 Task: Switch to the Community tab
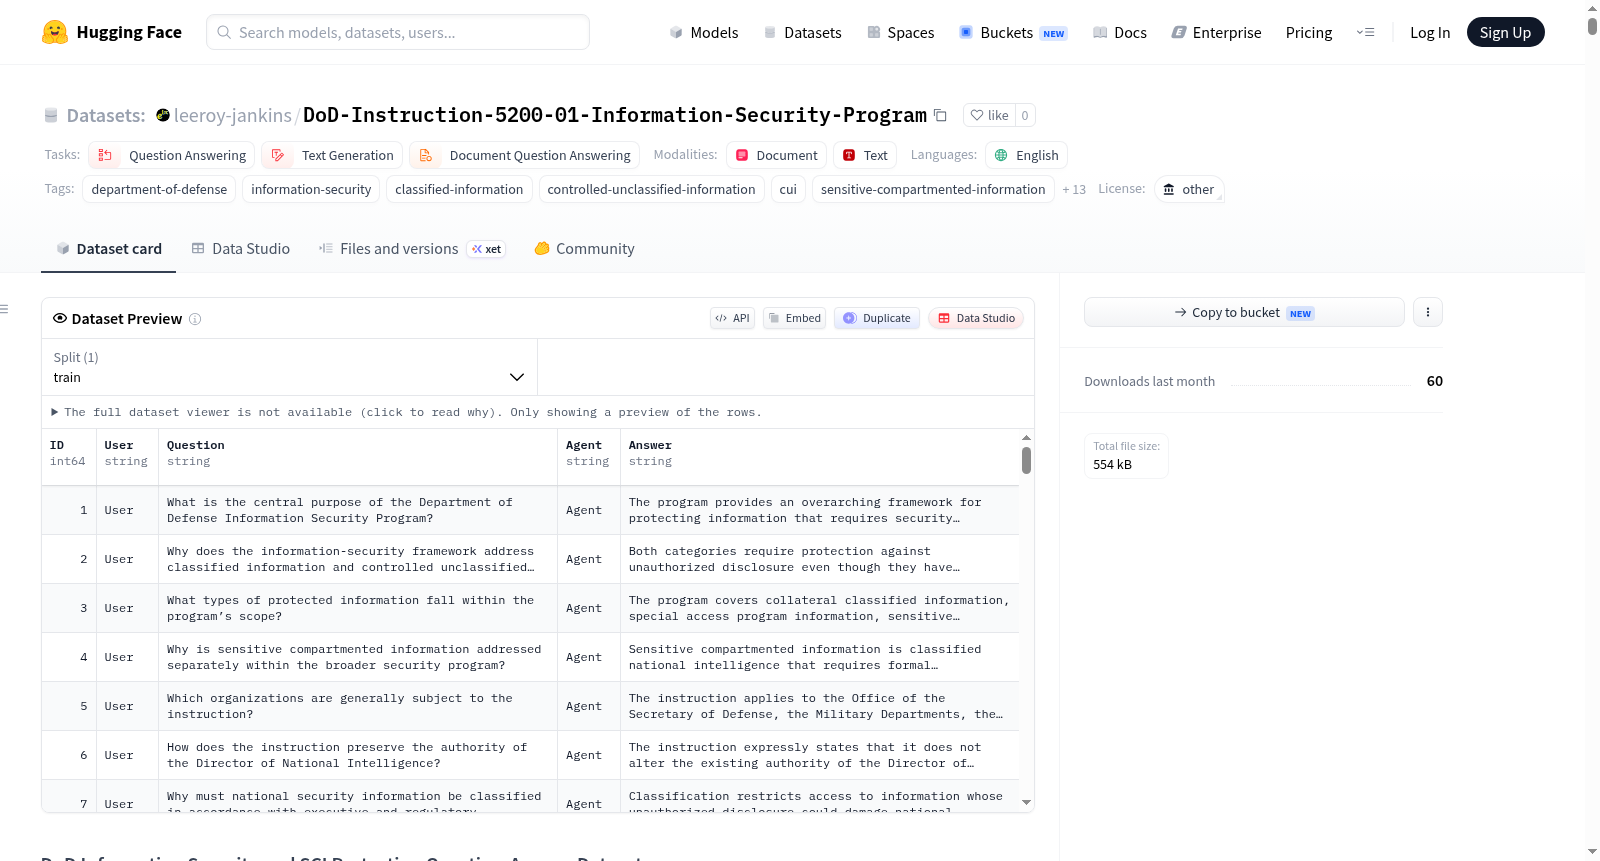click(x=585, y=249)
